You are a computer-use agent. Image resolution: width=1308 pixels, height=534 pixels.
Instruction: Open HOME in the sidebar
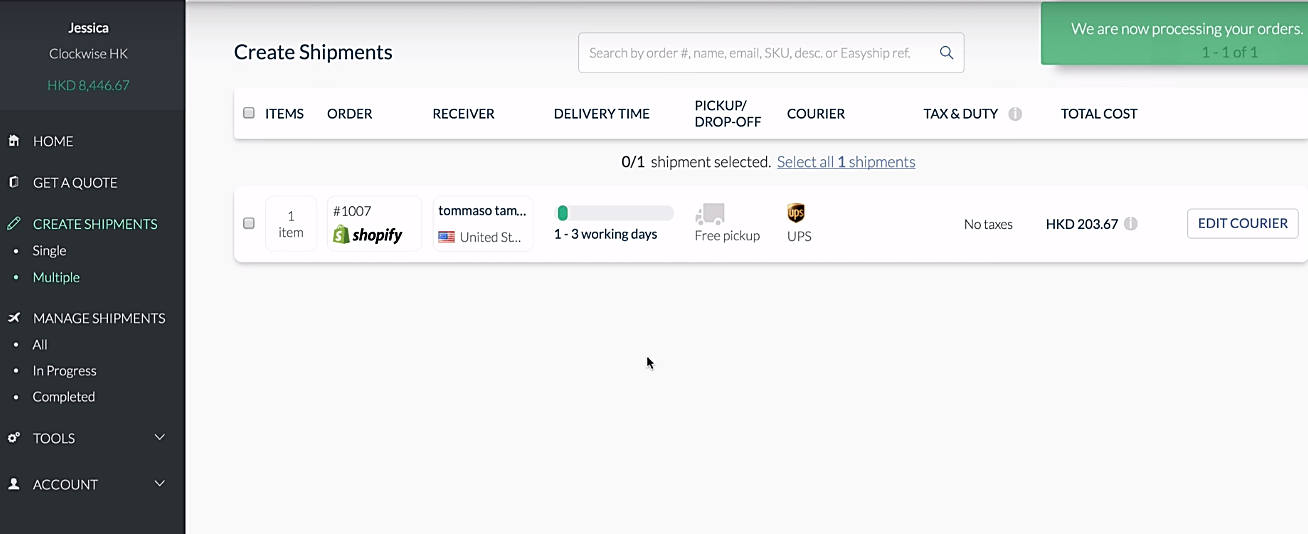coord(53,141)
